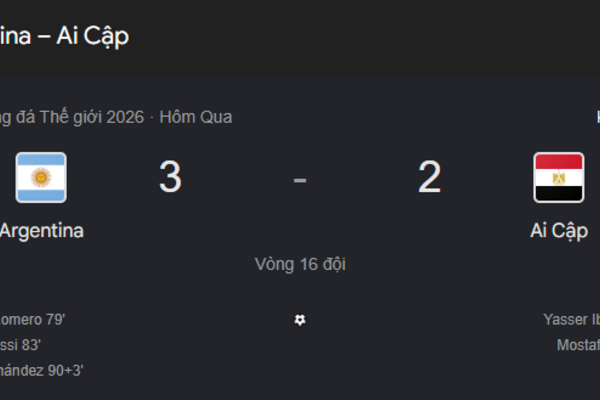
Task: Click Egypt's score of 2
Action: [x=429, y=176]
